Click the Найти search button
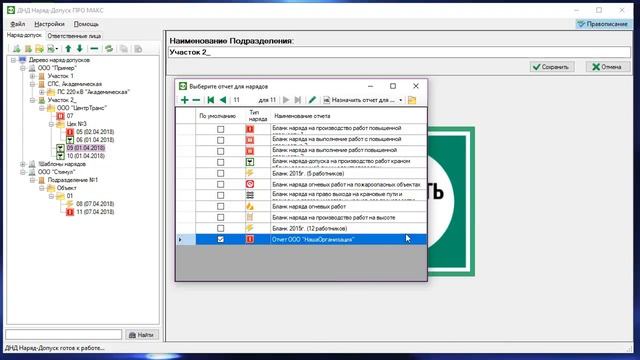 [142, 335]
